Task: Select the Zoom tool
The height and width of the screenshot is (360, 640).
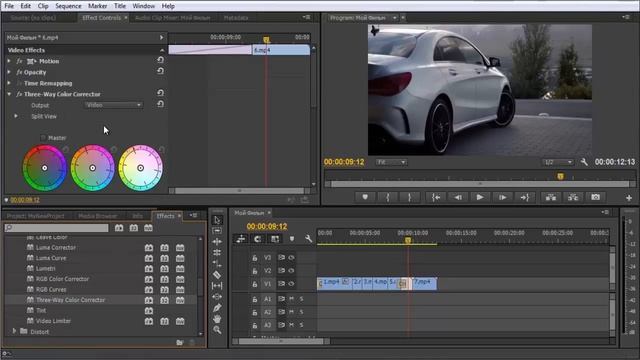Action: coord(217,330)
